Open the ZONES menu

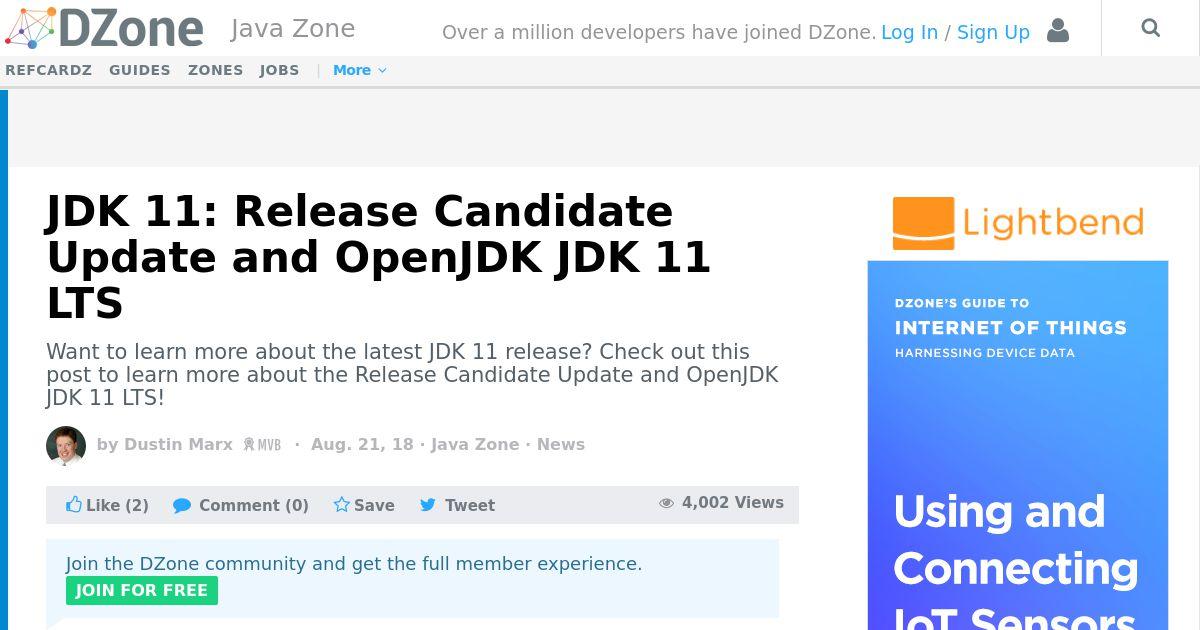click(x=215, y=70)
